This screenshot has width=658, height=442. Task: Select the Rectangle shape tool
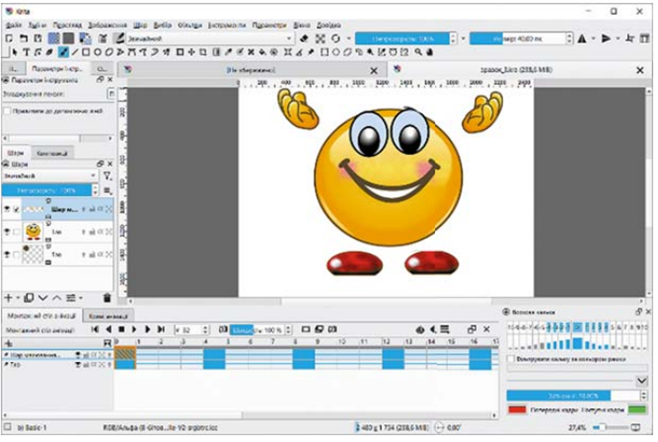click(x=86, y=52)
